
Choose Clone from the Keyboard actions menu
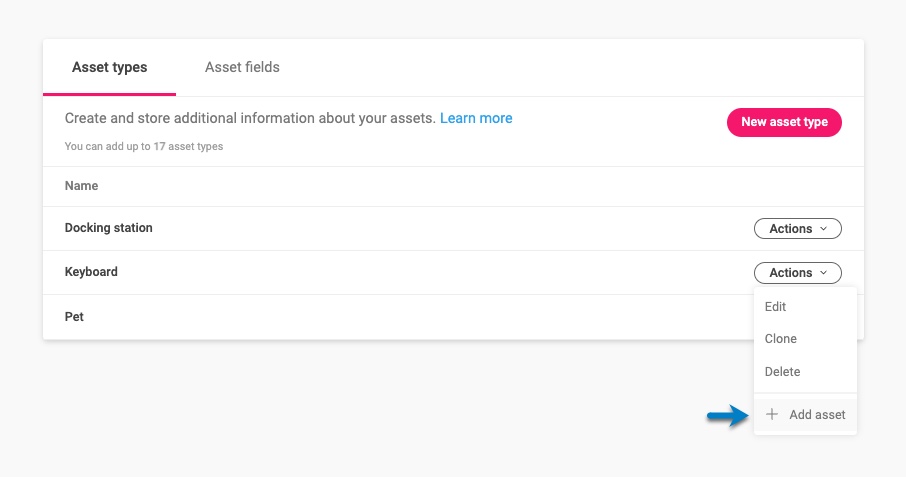coord(780,339)
